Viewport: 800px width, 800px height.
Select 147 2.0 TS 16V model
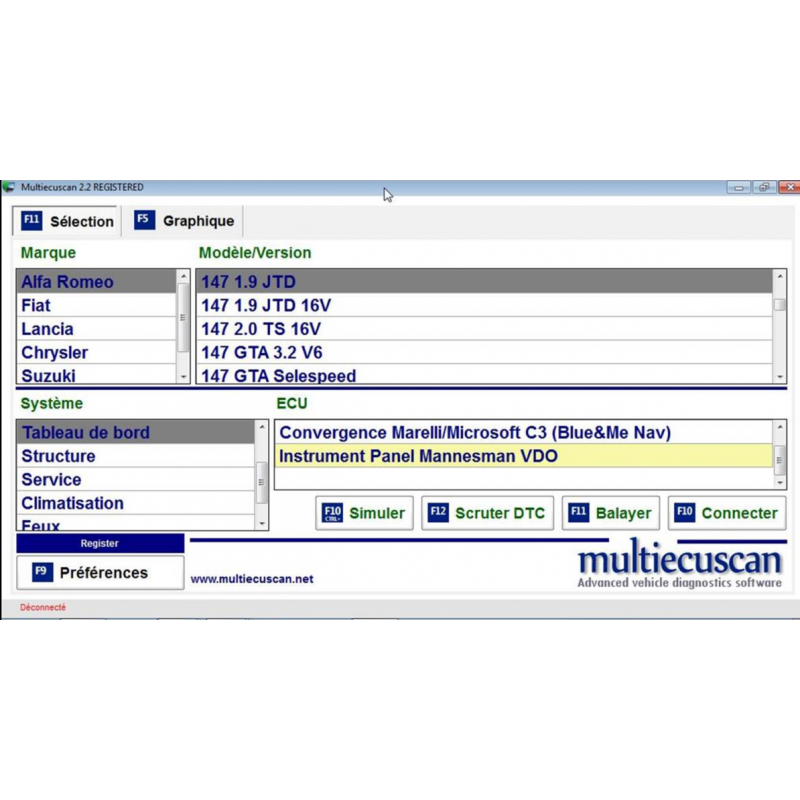pos(485,329)
